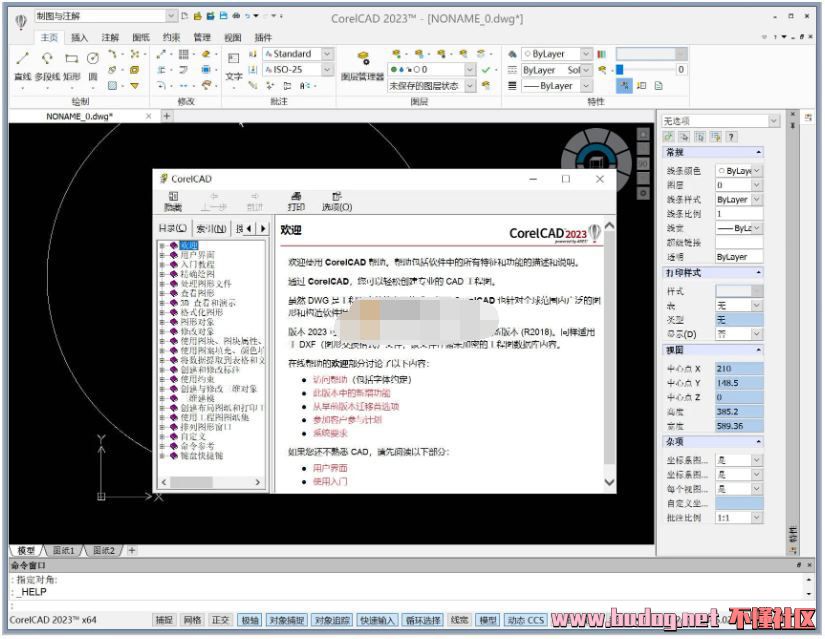Toggle Quick Input (快速输入) in status bar

point(377,620)
